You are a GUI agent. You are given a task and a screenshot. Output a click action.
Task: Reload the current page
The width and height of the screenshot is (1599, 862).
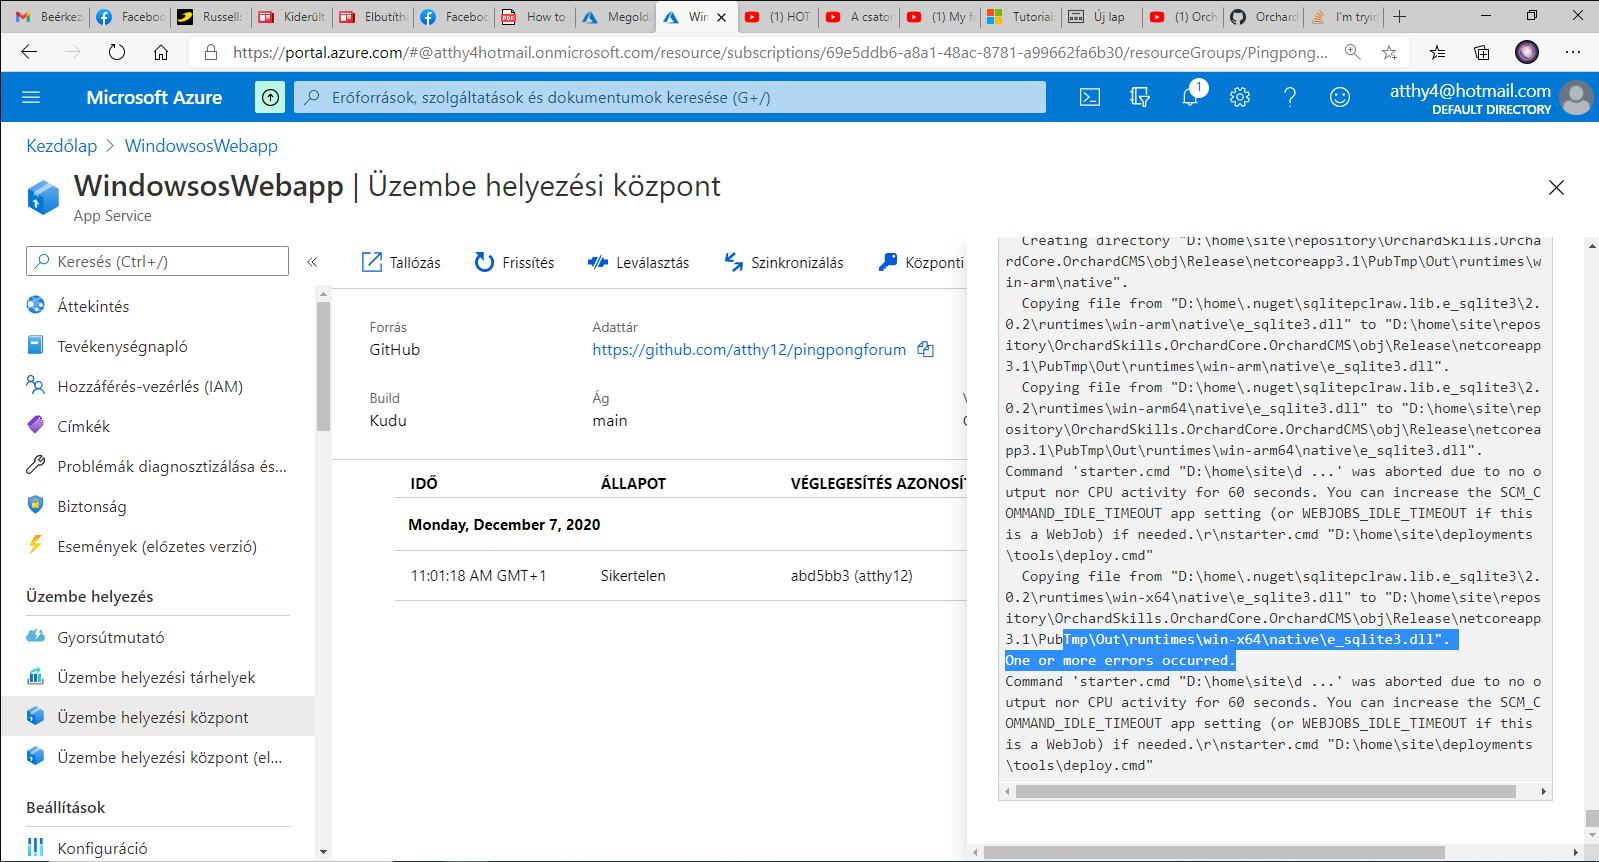[117, 52]
